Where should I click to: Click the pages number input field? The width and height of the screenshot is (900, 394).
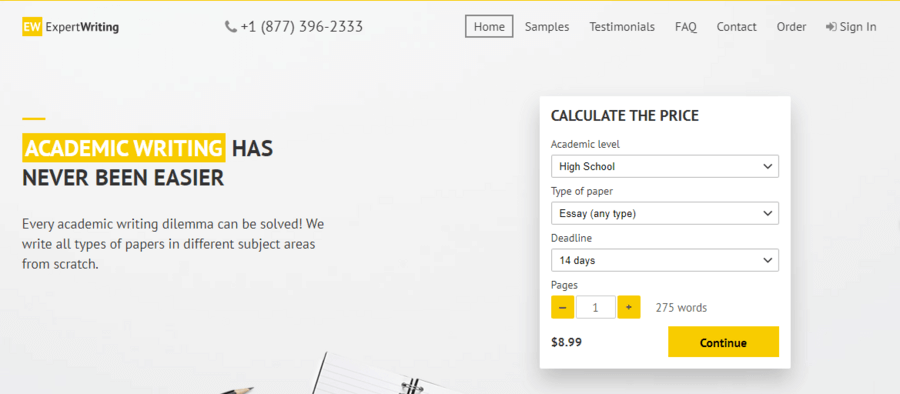tap(596, 307)
